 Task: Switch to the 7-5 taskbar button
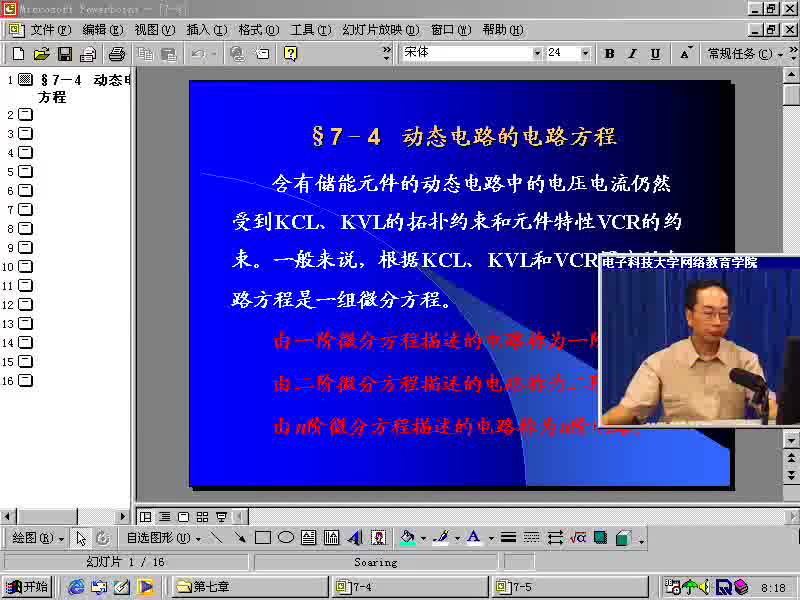(x=569, y=587)
